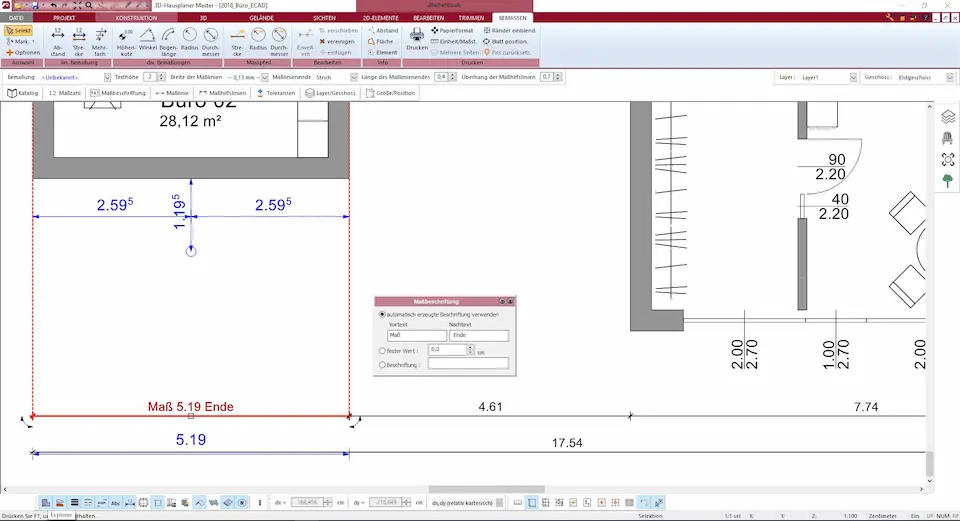Open the layers stack icon on right sidebar
This screenshot has width=960, height=521.
click(x=948, y=116)
